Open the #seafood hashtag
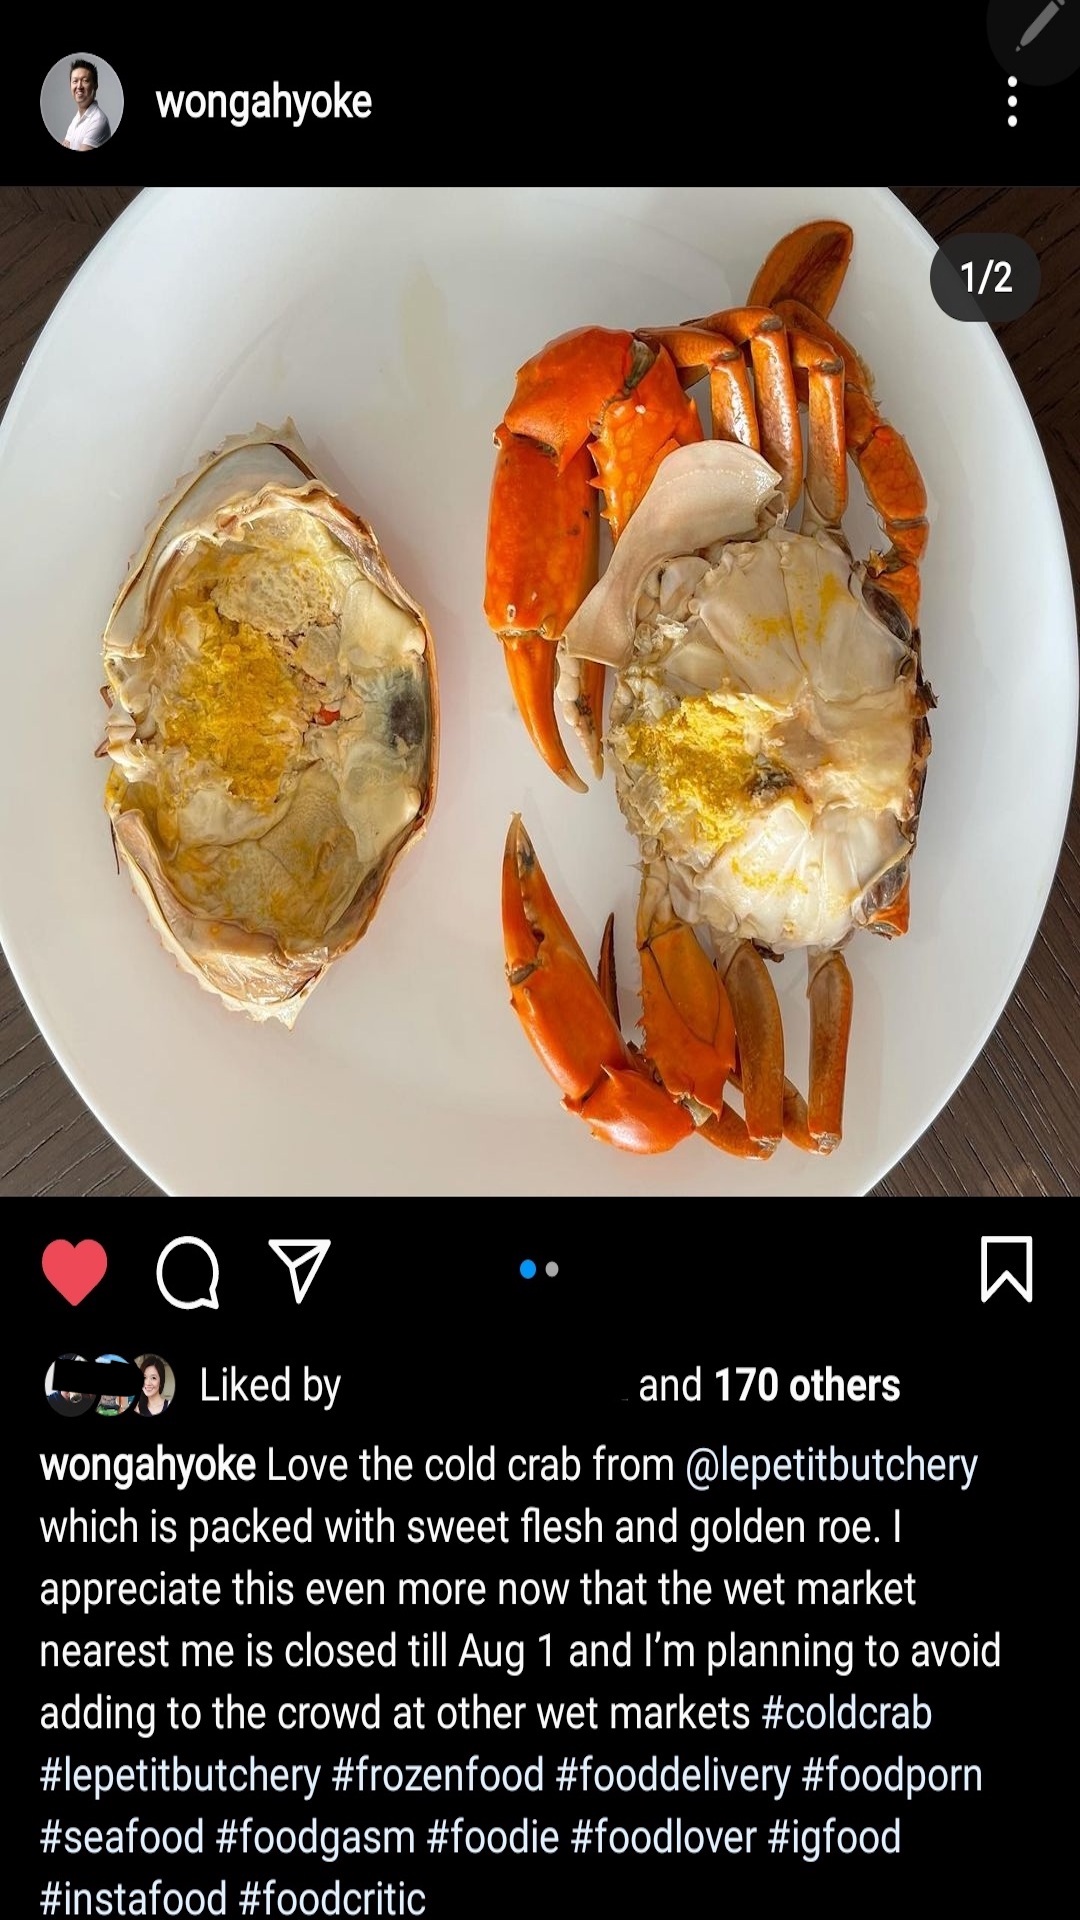Image resolution: width=1080 pixels, height=1920 pixels. pos(122,1837)
